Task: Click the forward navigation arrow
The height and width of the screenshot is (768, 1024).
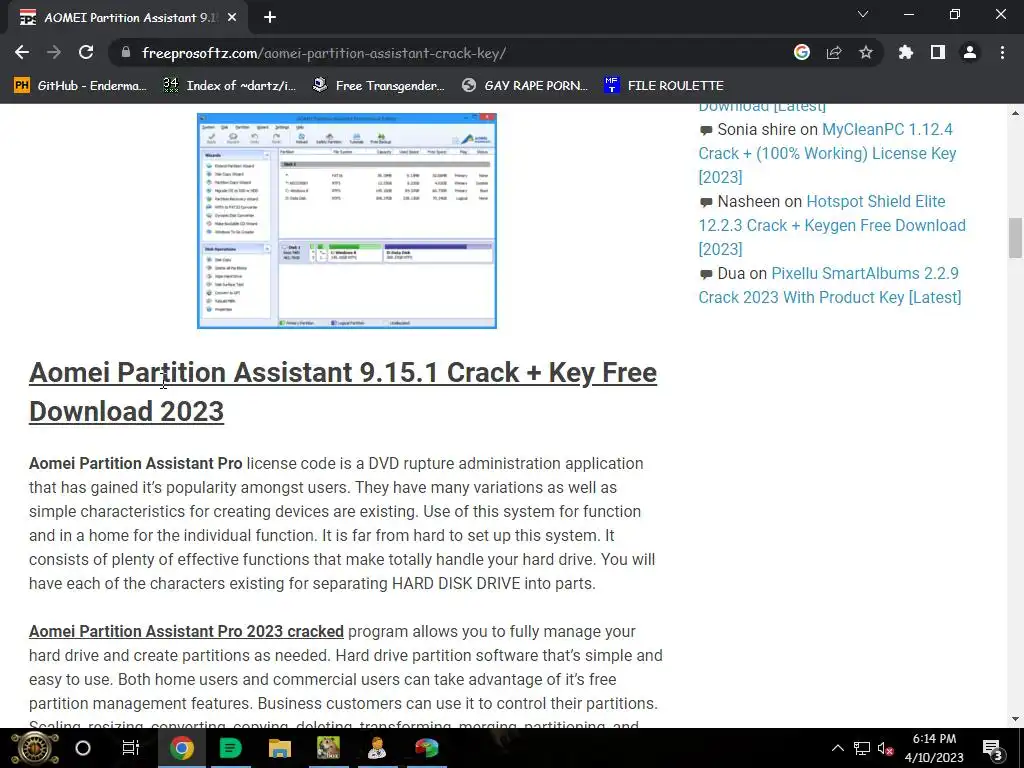Action: tap(54, 52)
